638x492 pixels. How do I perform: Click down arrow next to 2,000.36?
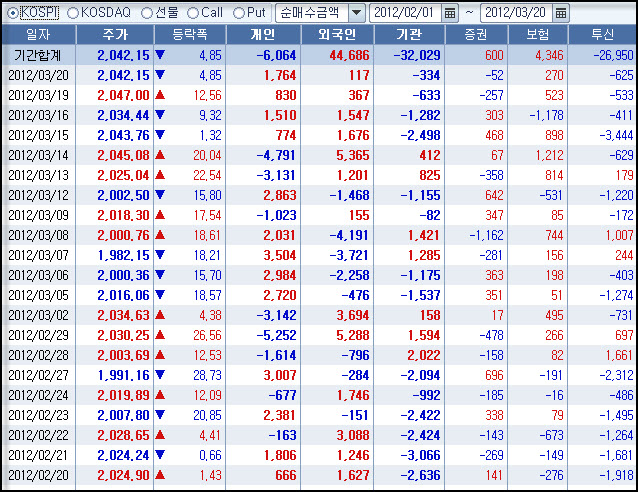[160, 275]
